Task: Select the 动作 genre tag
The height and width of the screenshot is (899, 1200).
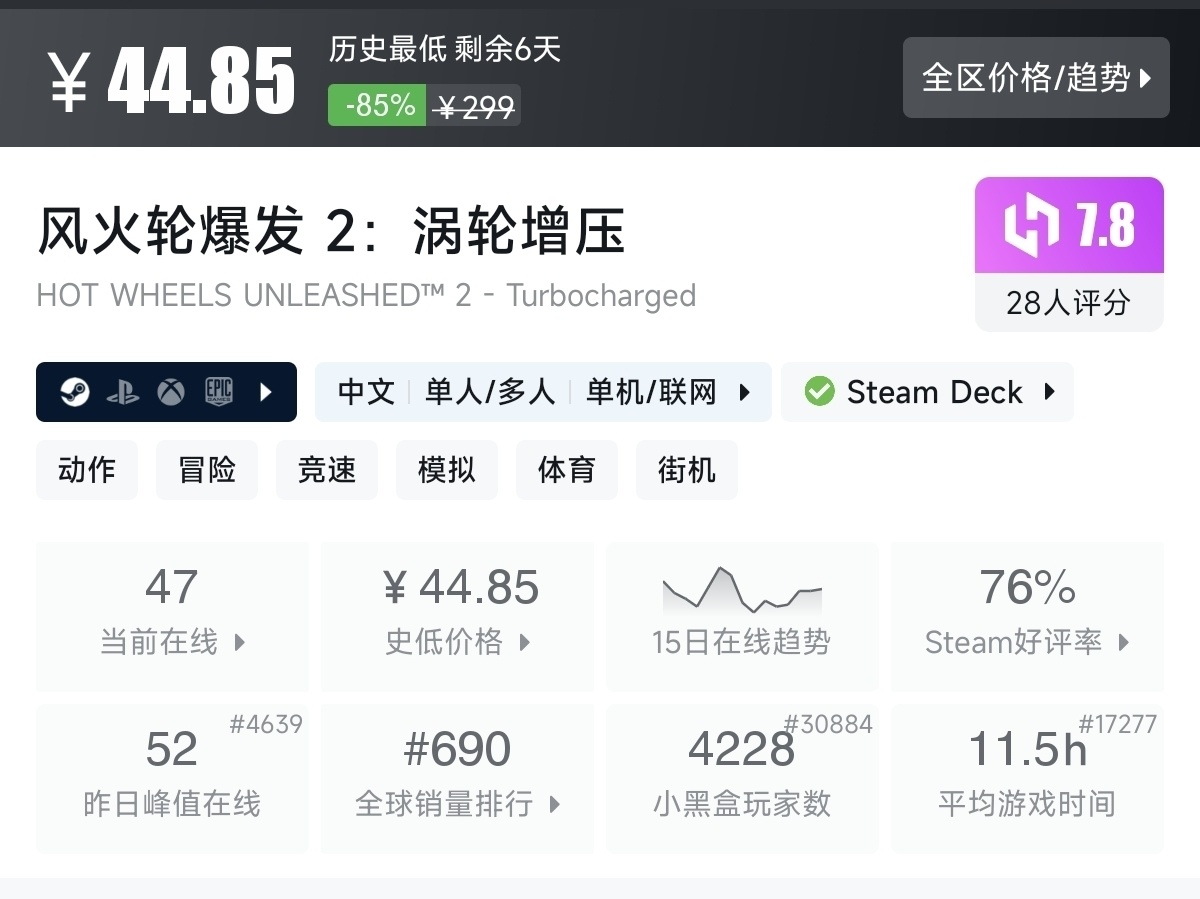Action: pyautogui.click(x=87, y=470)
